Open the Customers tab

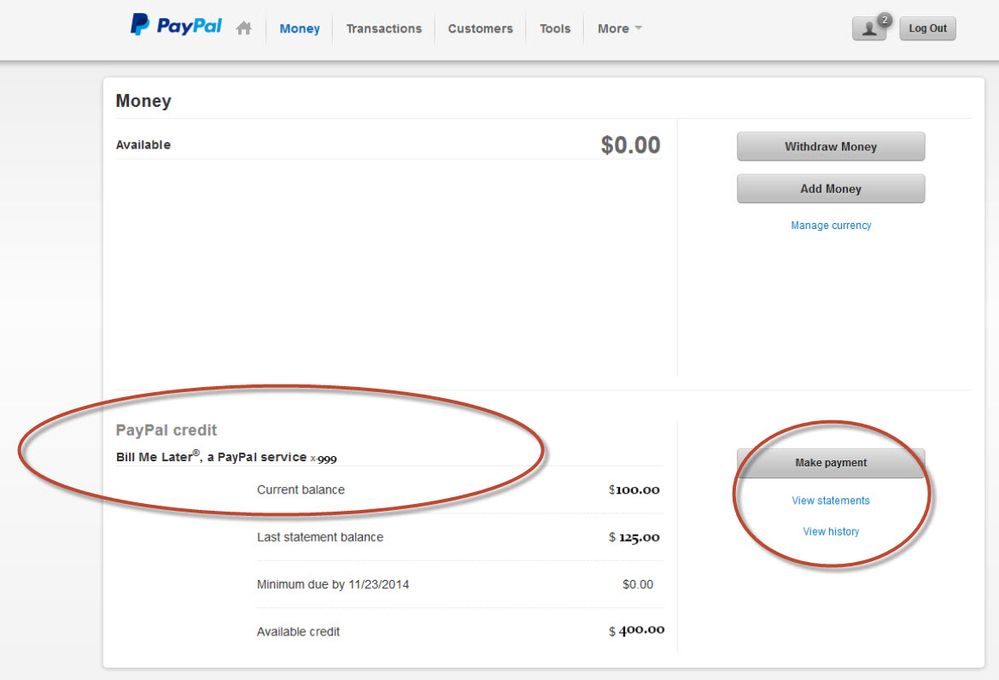pyautogui.click(x=480, y=29)
